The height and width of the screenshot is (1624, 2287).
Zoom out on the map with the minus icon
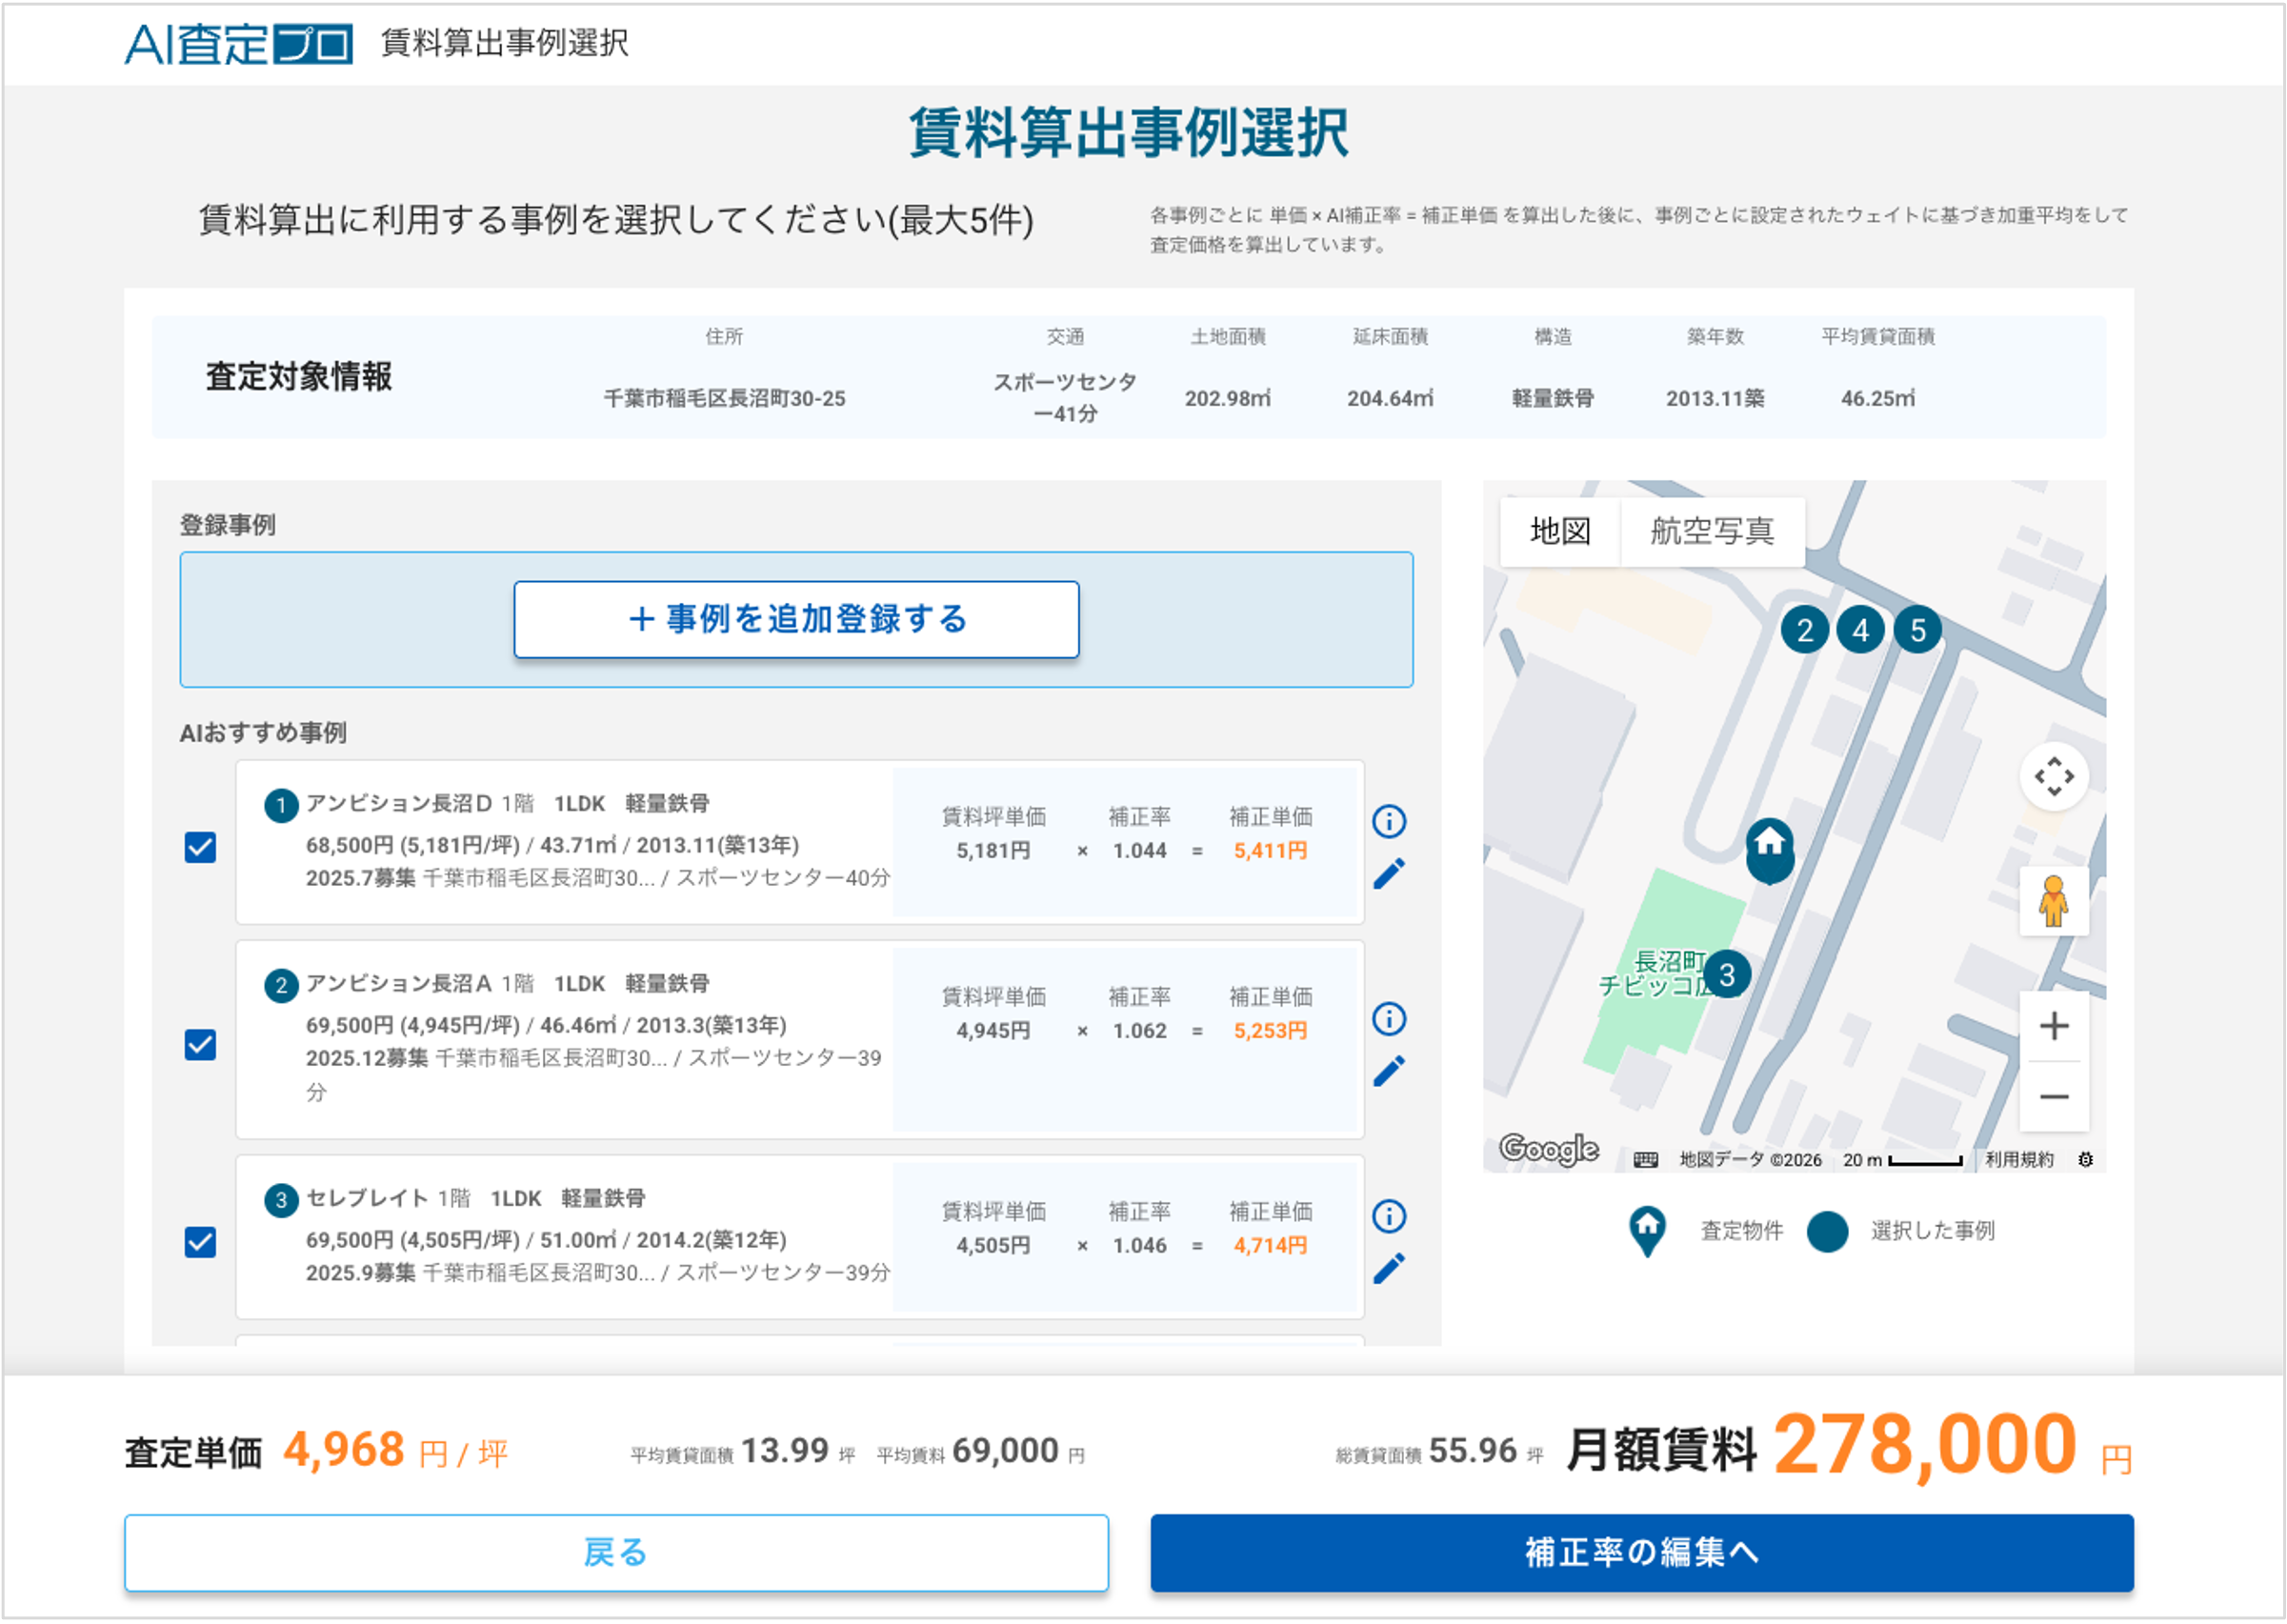coord(2054,1097)
